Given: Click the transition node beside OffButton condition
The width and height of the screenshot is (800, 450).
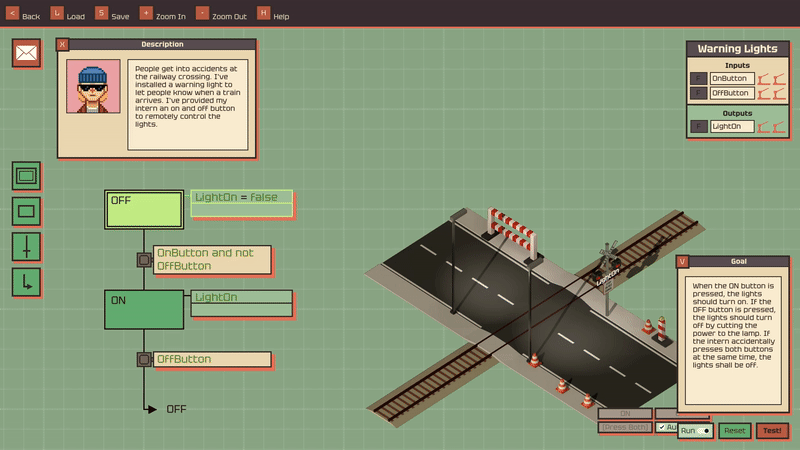Looking at the screenshot, I should 144,359.
